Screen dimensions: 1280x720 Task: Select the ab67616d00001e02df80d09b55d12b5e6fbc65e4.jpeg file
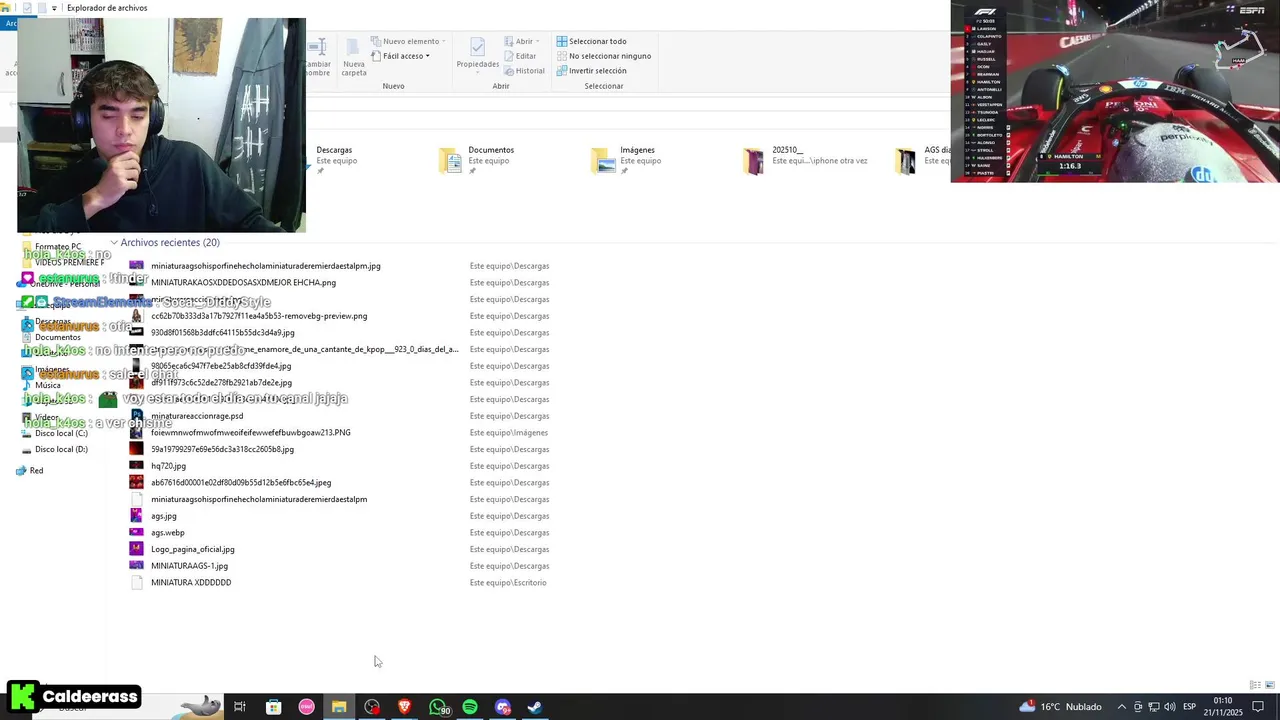tap(241, 483)
